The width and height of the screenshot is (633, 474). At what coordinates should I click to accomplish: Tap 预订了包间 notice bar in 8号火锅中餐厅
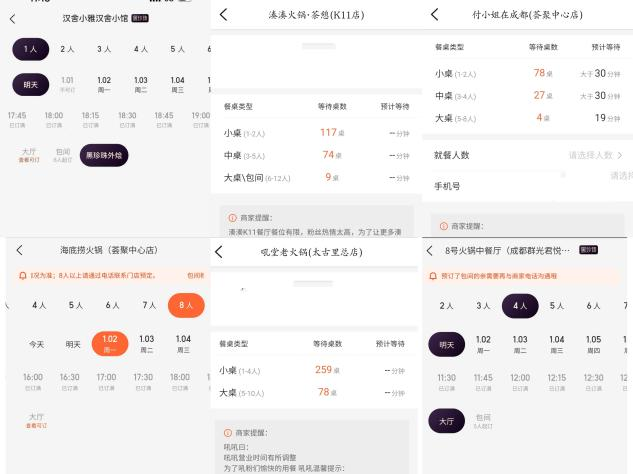coord(525,276)
